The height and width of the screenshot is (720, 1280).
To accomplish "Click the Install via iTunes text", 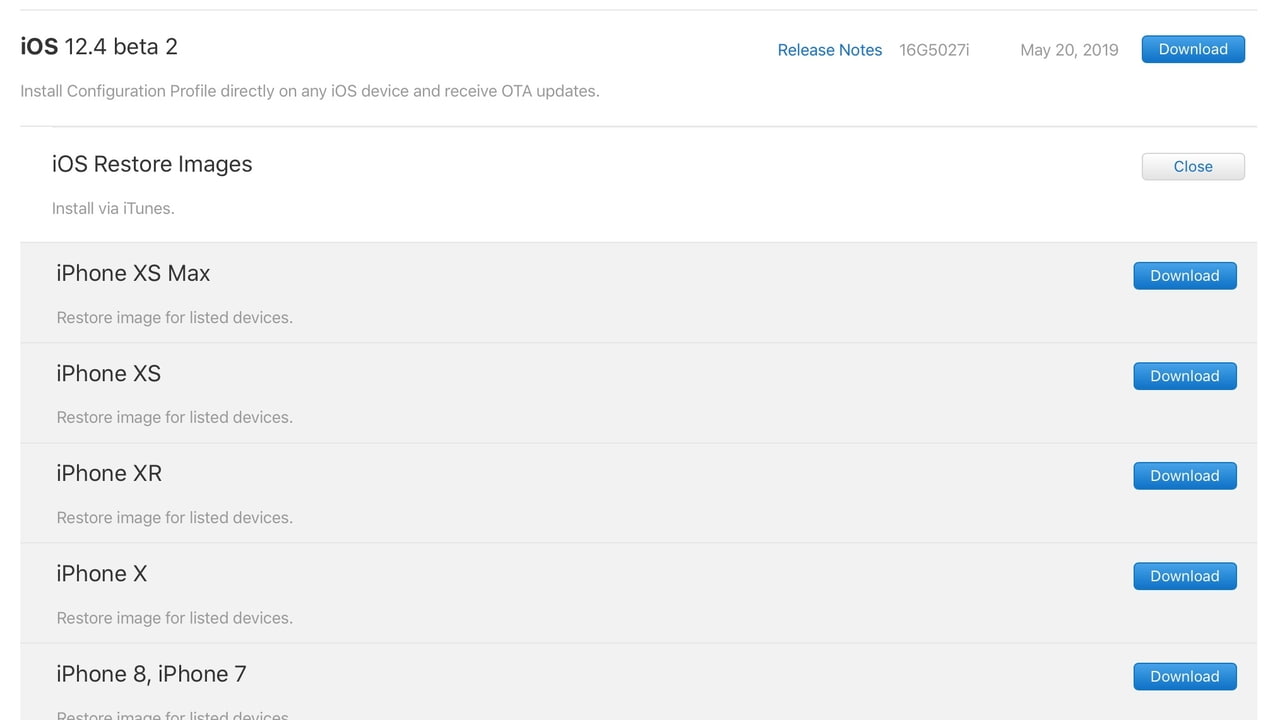I will click(113, 209).
